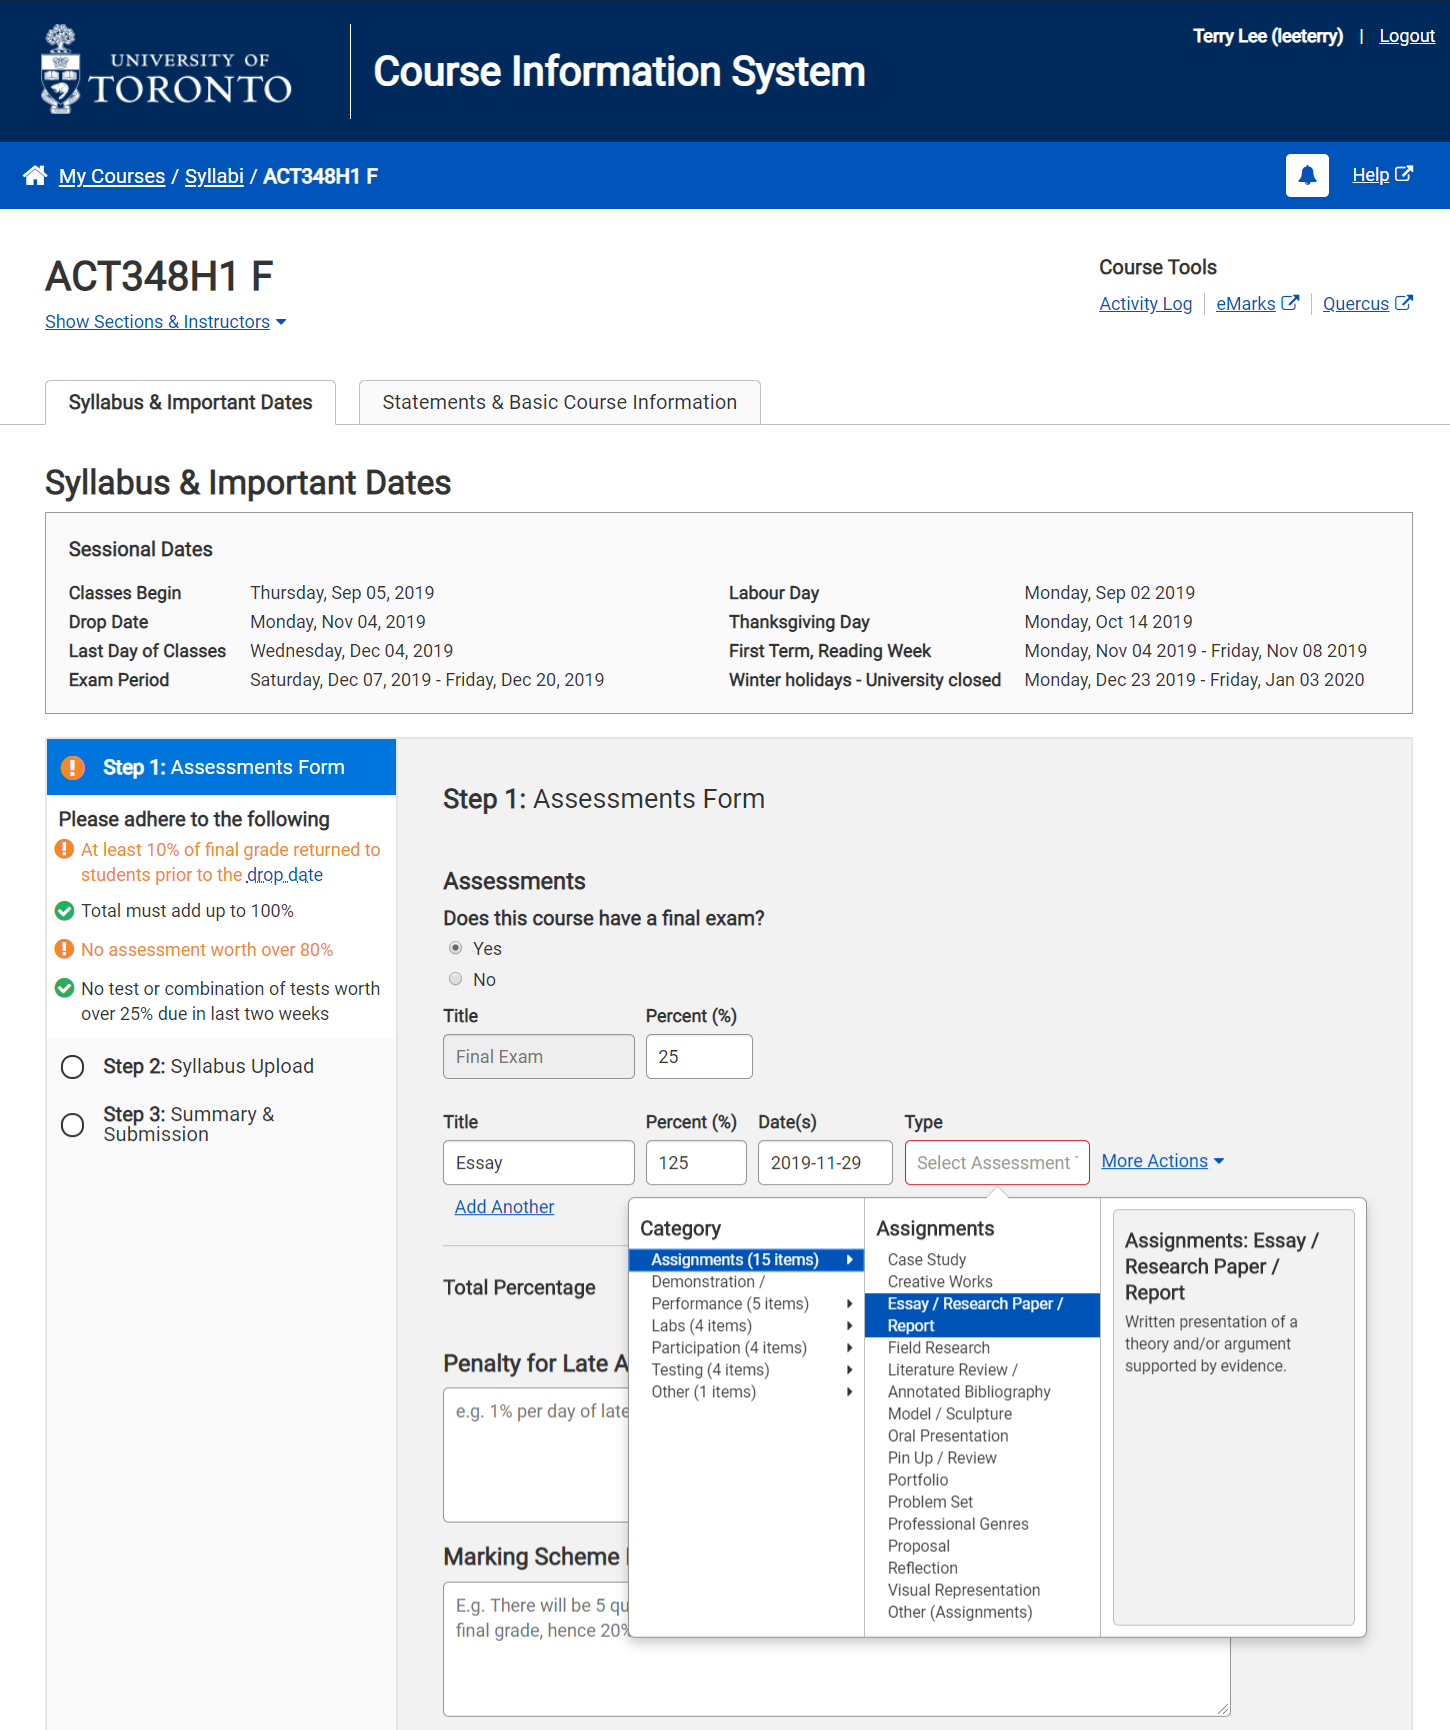Switch to Statements & Basic Course Information tab
Viewport: 1450px width, 1730px height.
[559, 402]
